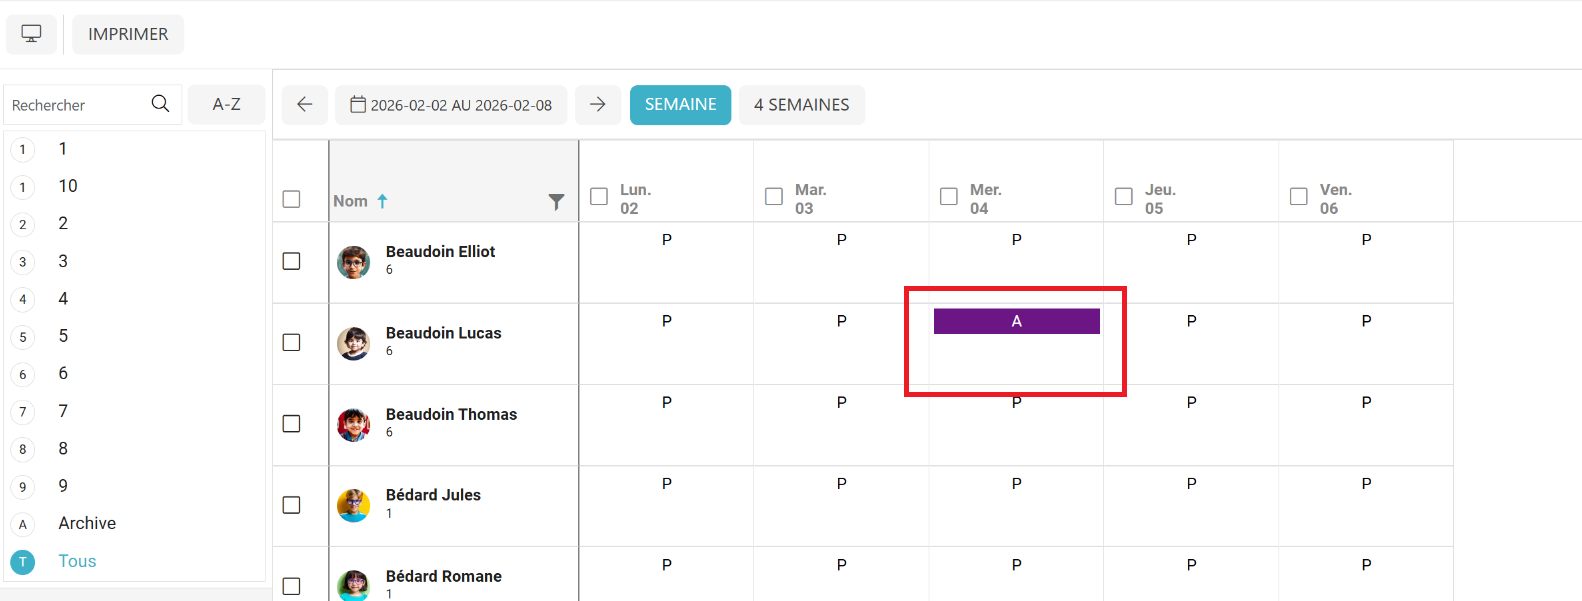Click Beaudoin Elliot's avatar photo
This screenshot has width=1582, height=601.
click(x=353, y=262)
